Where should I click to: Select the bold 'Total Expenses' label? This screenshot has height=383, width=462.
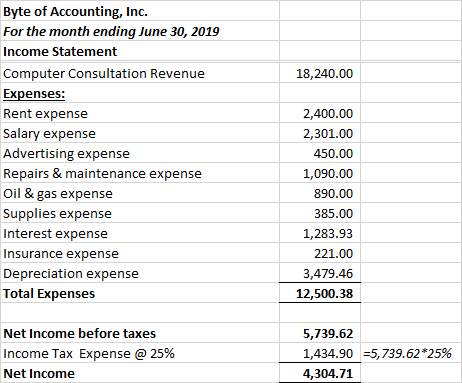49,294
